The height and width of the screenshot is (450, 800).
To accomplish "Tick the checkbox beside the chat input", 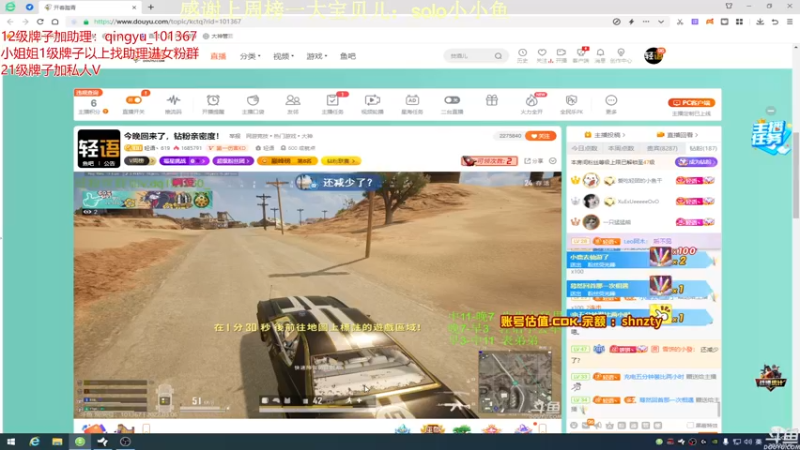I will (x=690, y=425).
